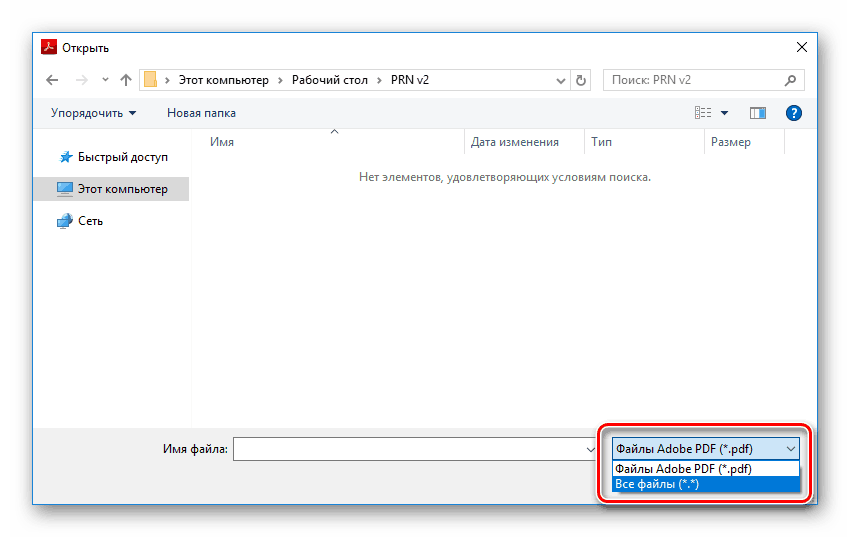
Task: Sort by the 'Размер' column header
Action: click(744, 142)
